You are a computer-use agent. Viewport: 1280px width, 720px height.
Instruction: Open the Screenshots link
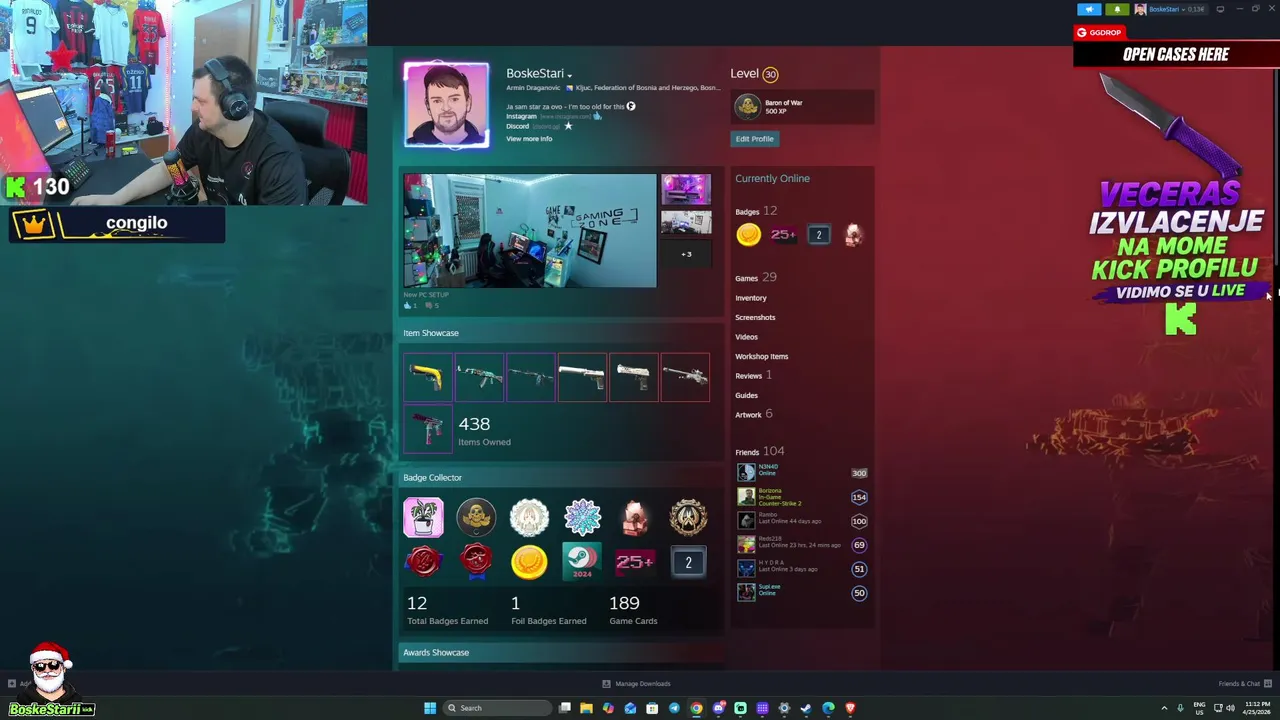click(755, 317)
